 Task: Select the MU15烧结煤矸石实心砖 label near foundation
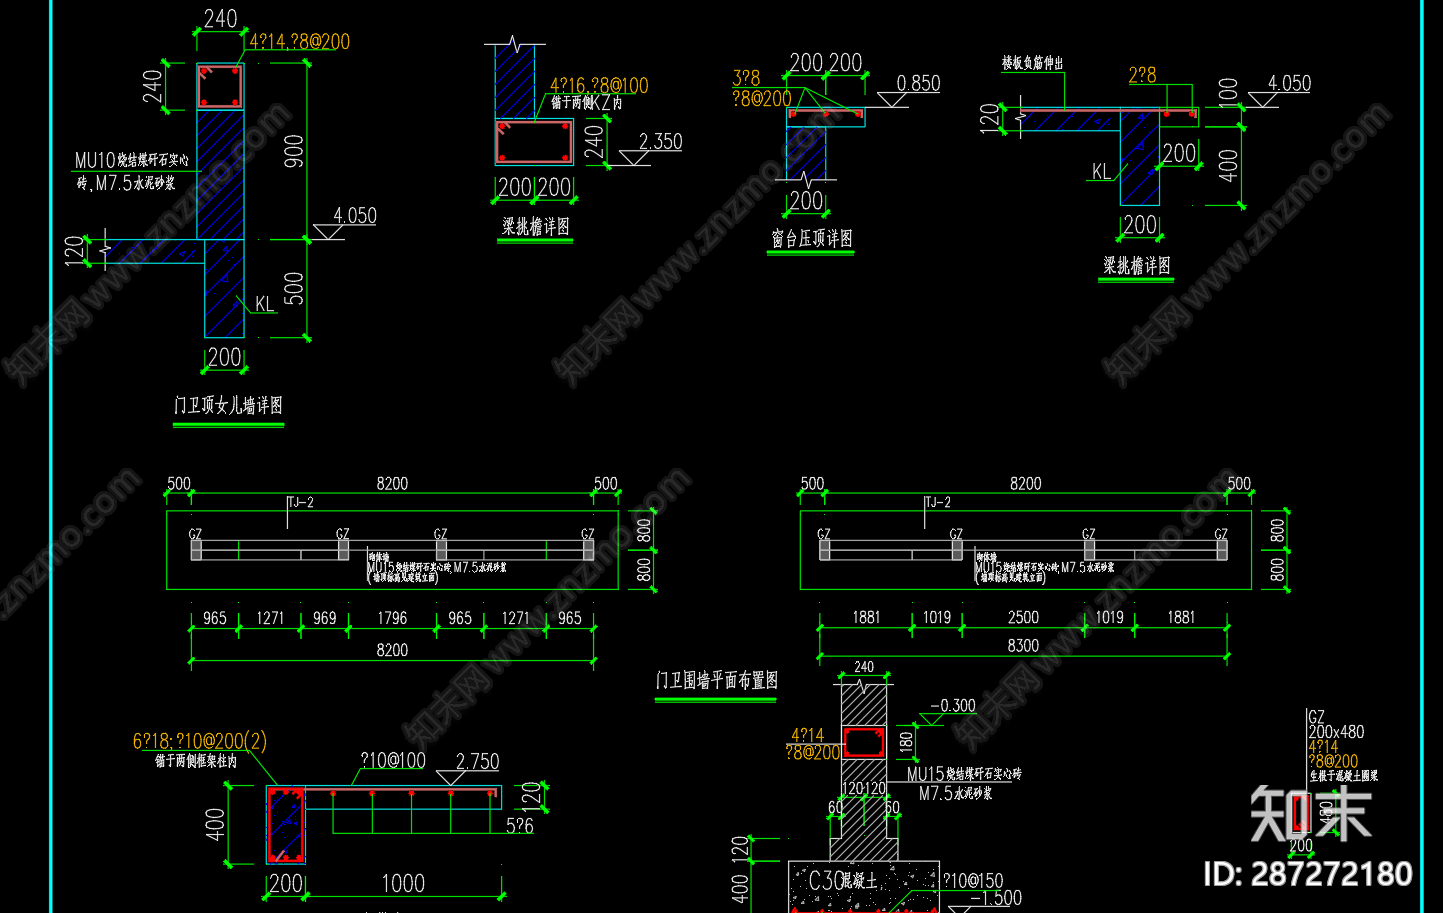(964, 774)
